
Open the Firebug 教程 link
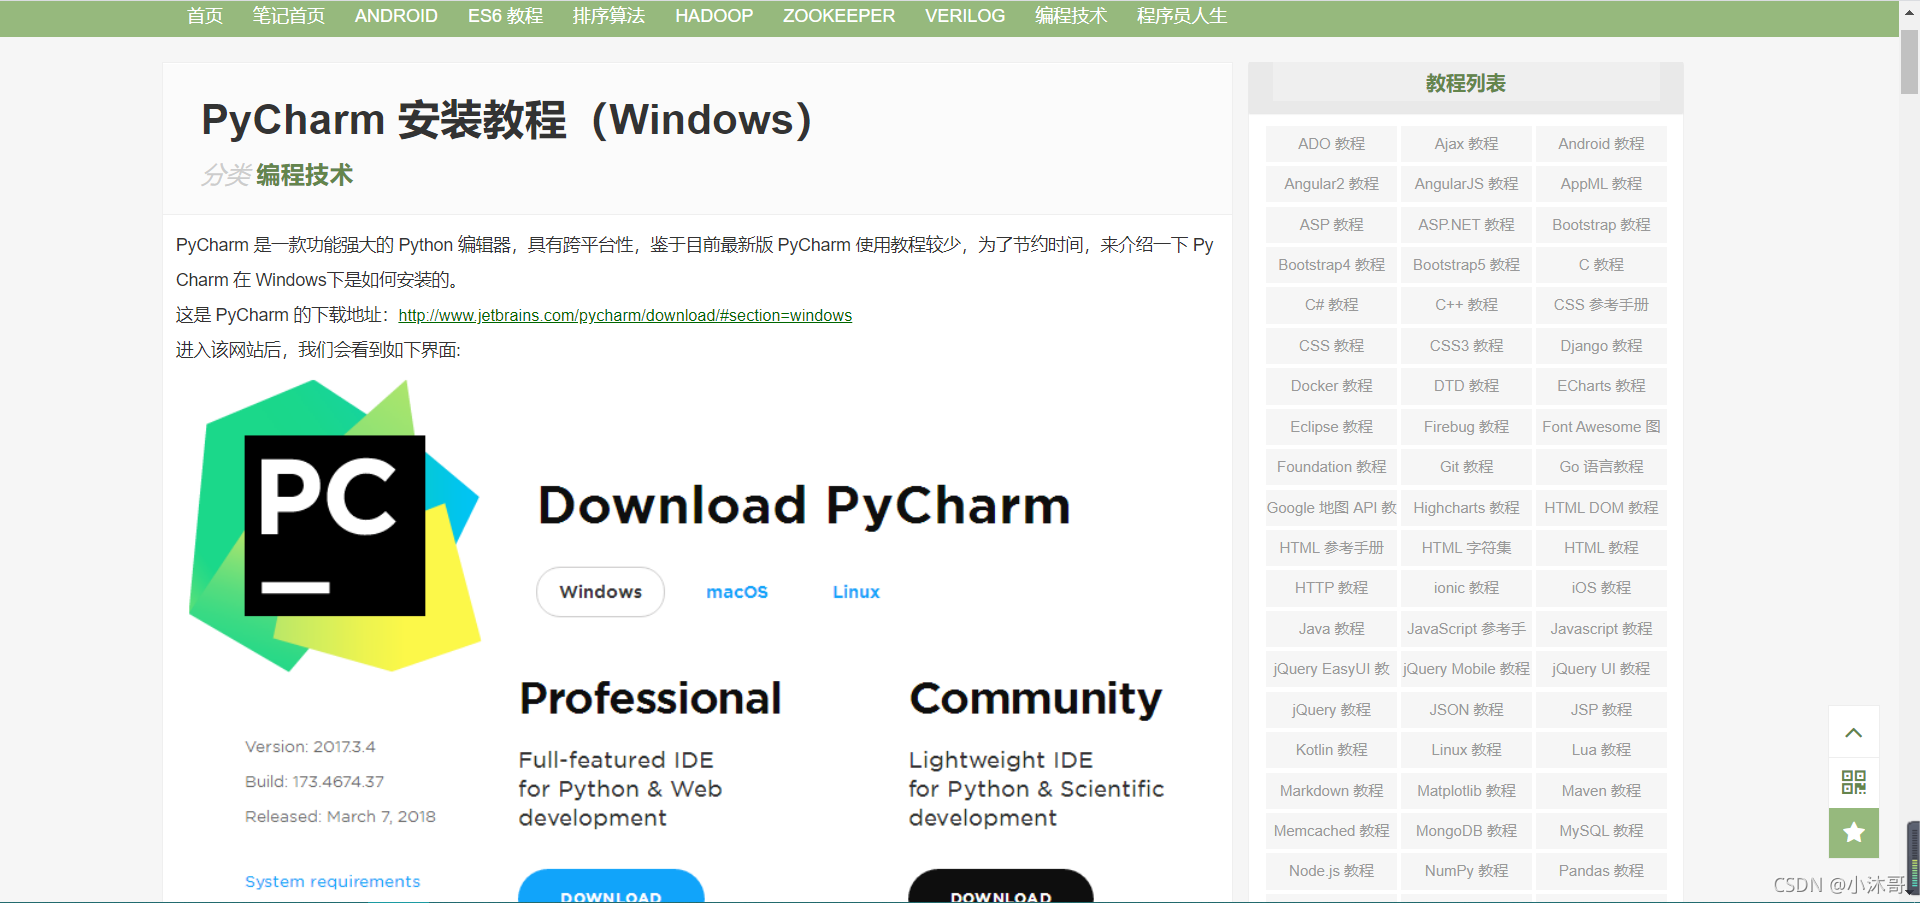tap(1466, 427)
